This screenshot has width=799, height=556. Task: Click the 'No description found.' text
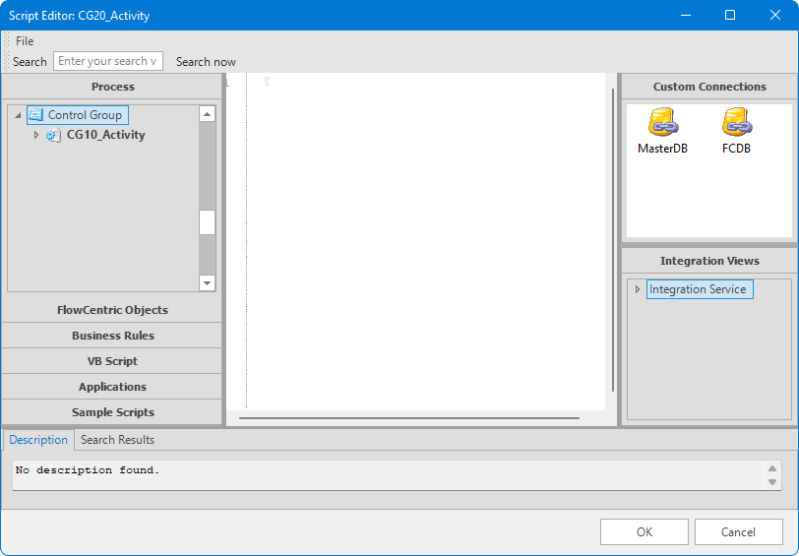(88, 470)
